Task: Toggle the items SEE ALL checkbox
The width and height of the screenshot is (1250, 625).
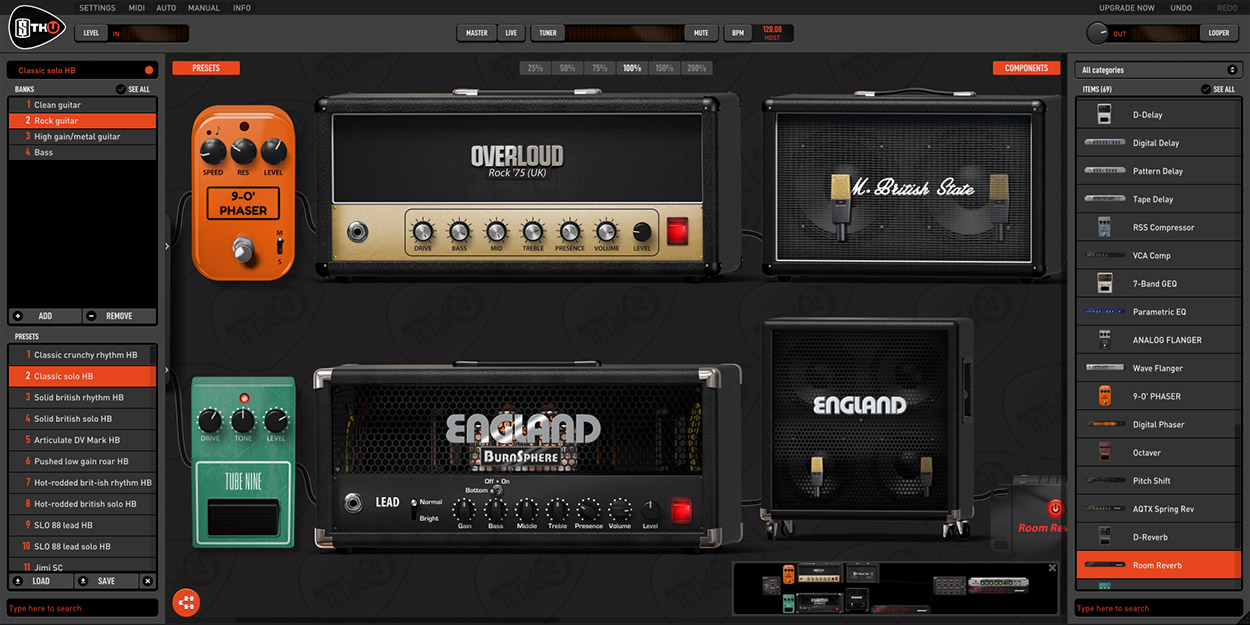Action: coord(1206,89)
